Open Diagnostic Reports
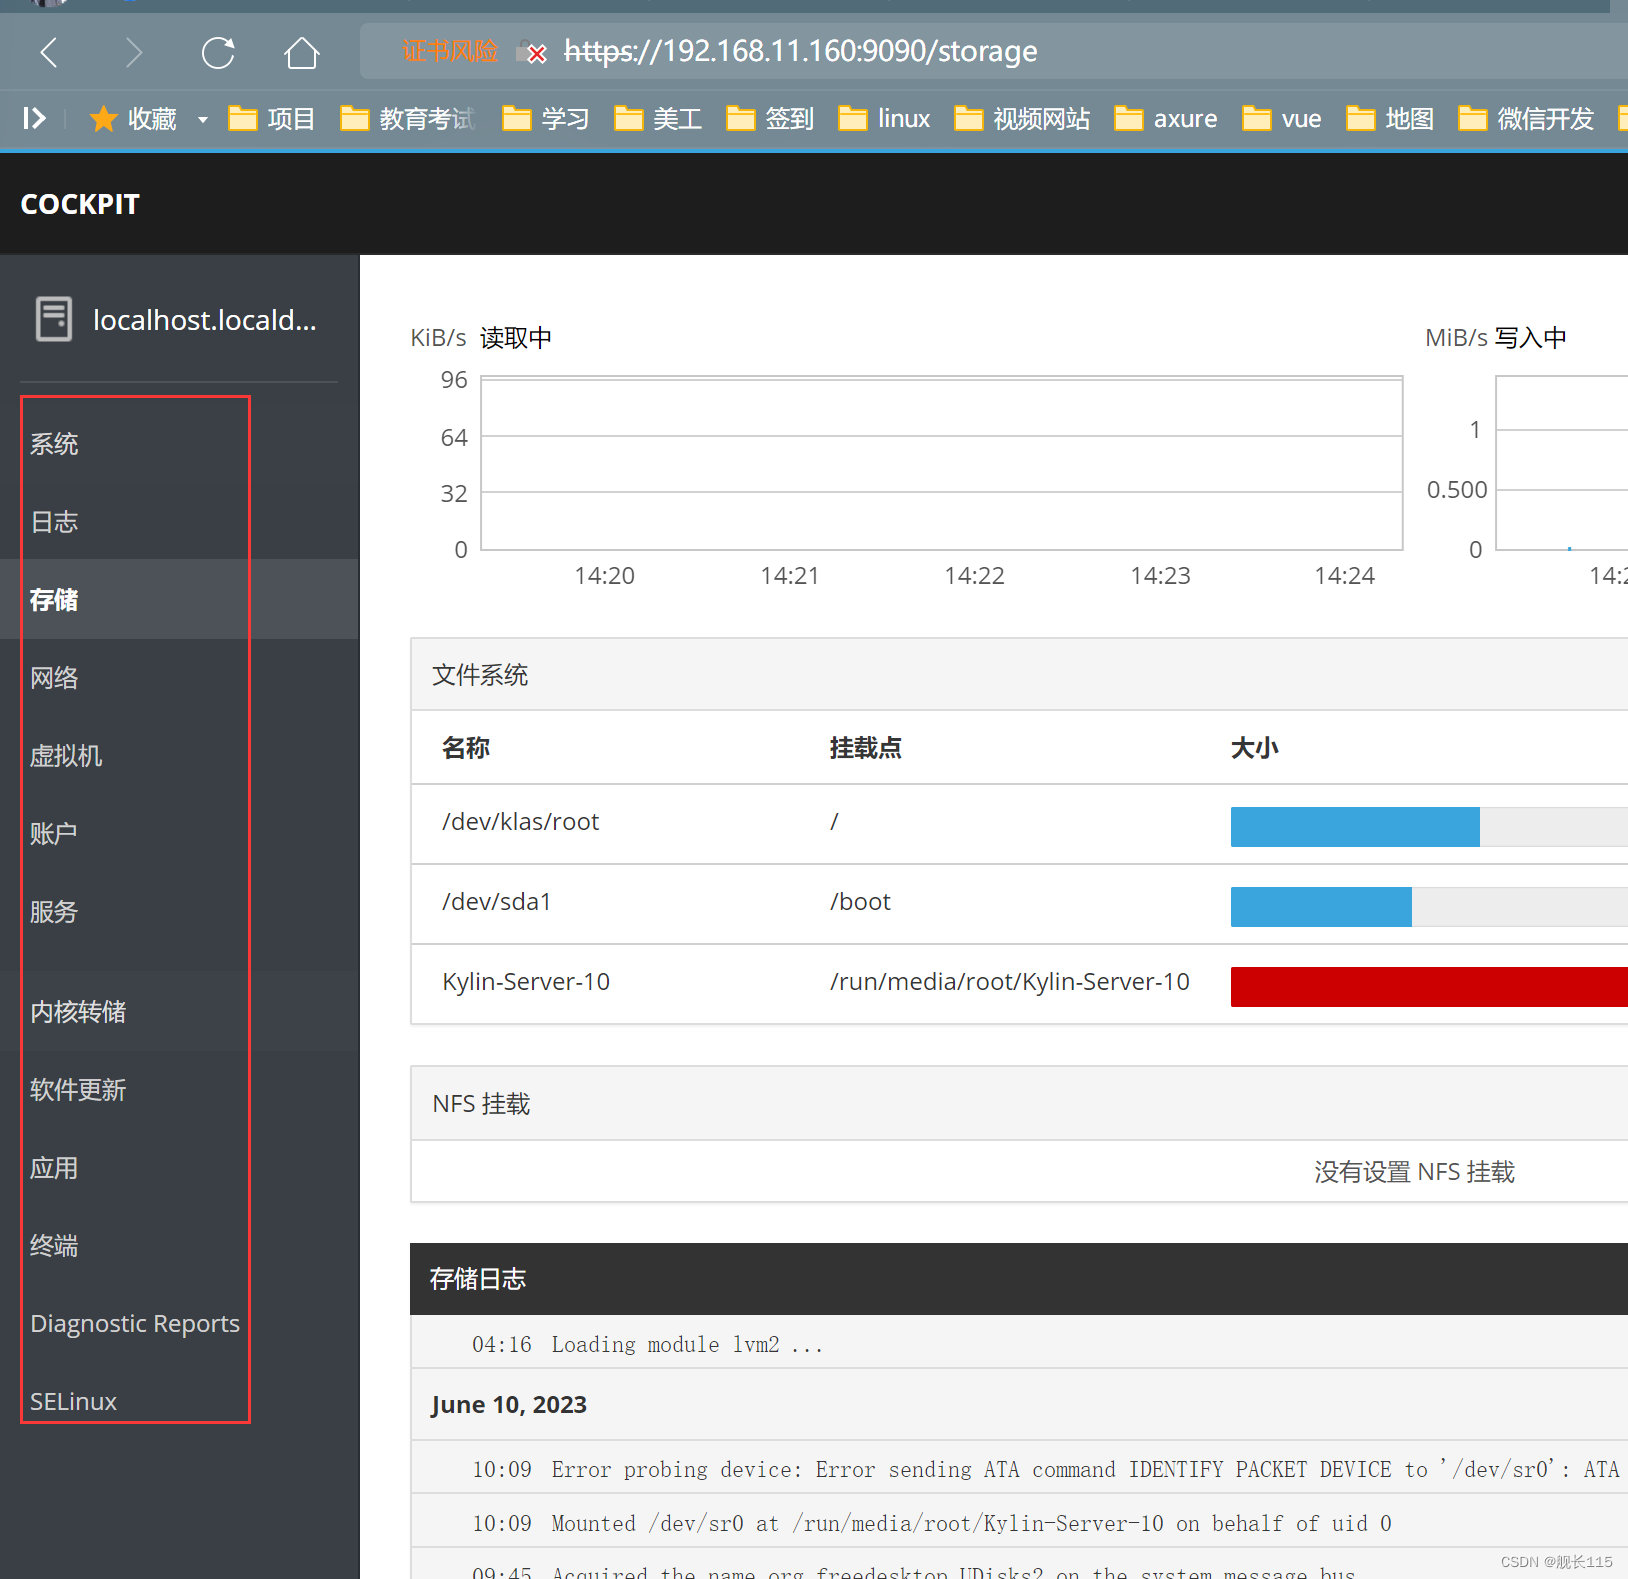Screen dimensions: 1628x1579 point(135,1323)
